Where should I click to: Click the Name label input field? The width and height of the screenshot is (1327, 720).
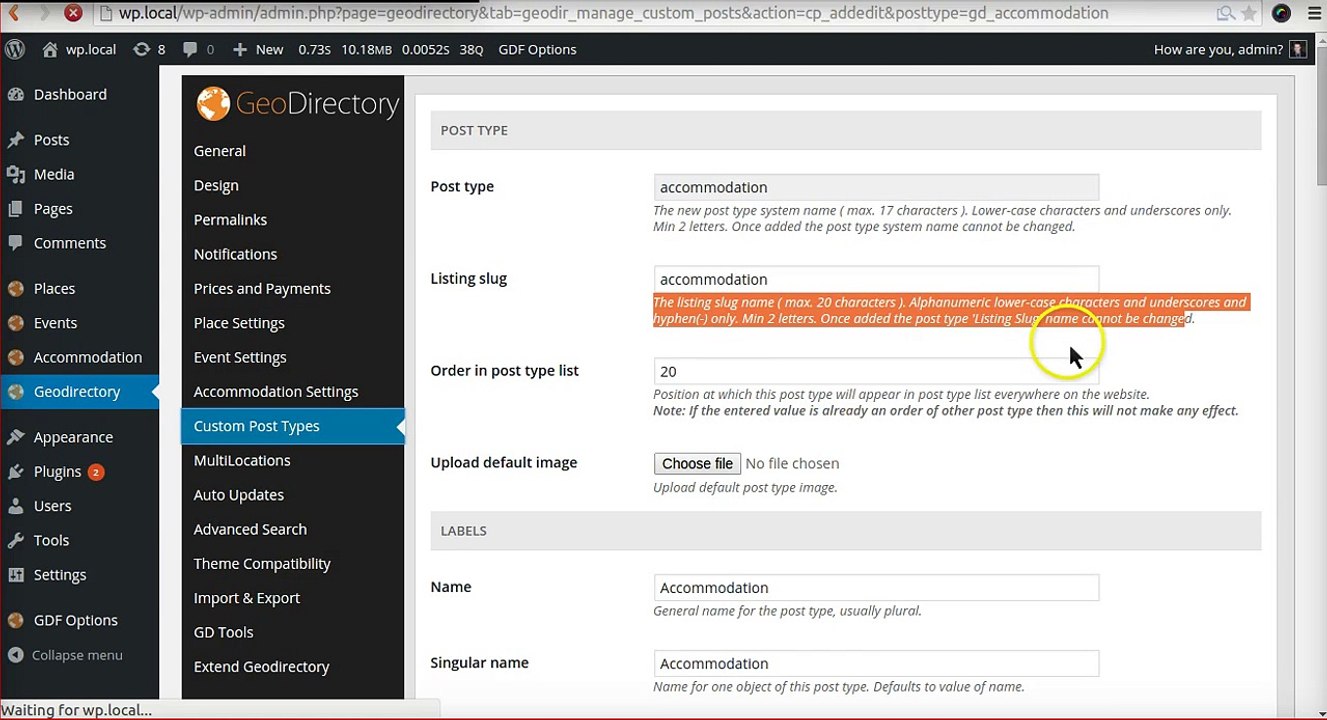pyautogui.click(x=876, y=587)
